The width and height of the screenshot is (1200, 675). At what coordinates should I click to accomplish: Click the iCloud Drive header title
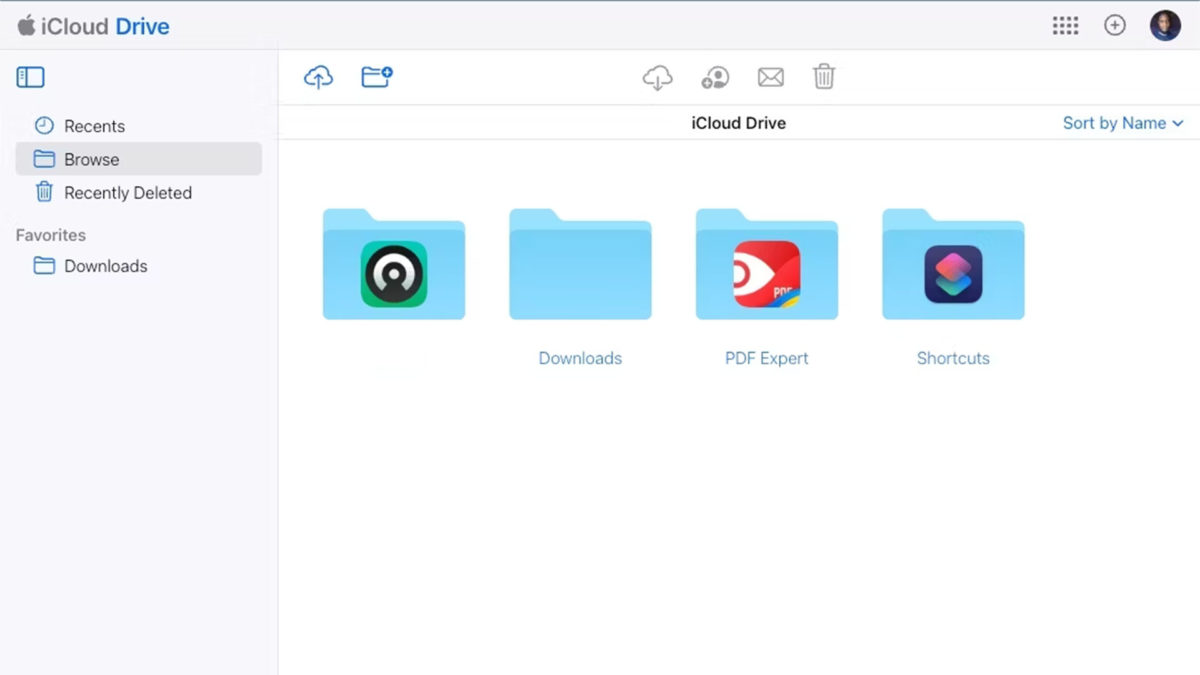tap(738, 123)
